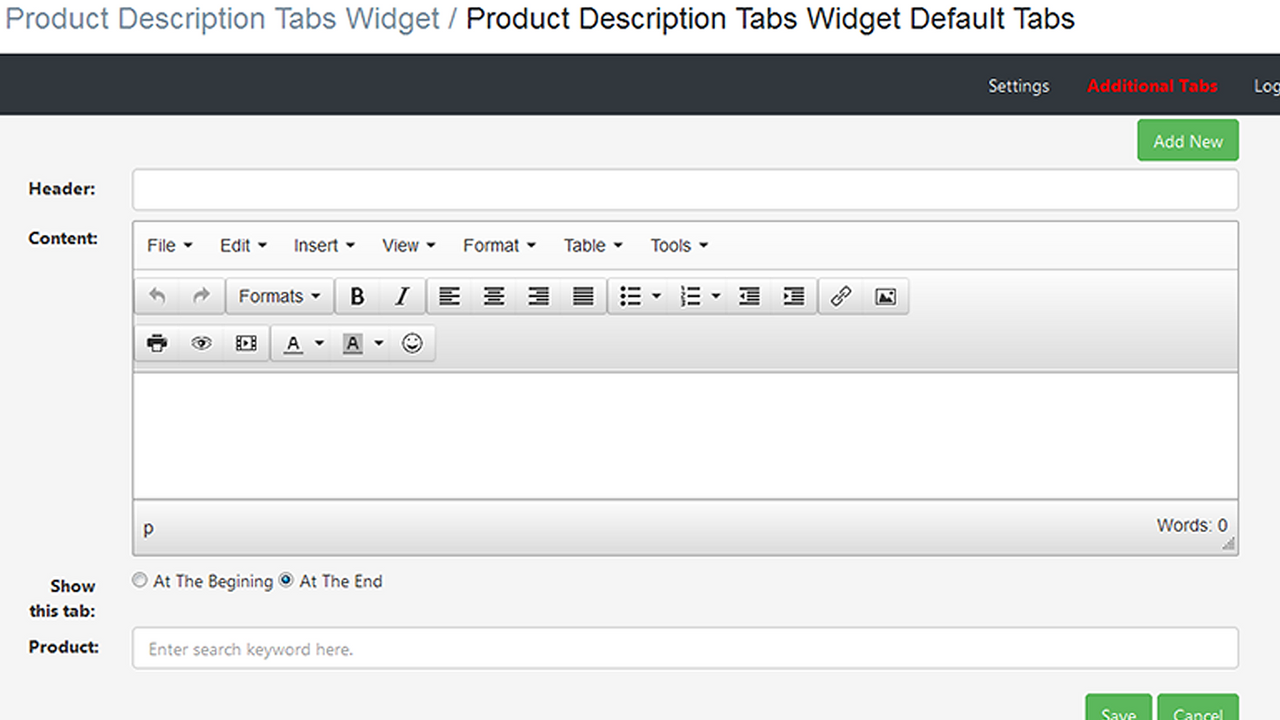This screenshot has height=720, width=1280.
Task: Focus the Product search keyword field
Action: (x=685, y=648)
